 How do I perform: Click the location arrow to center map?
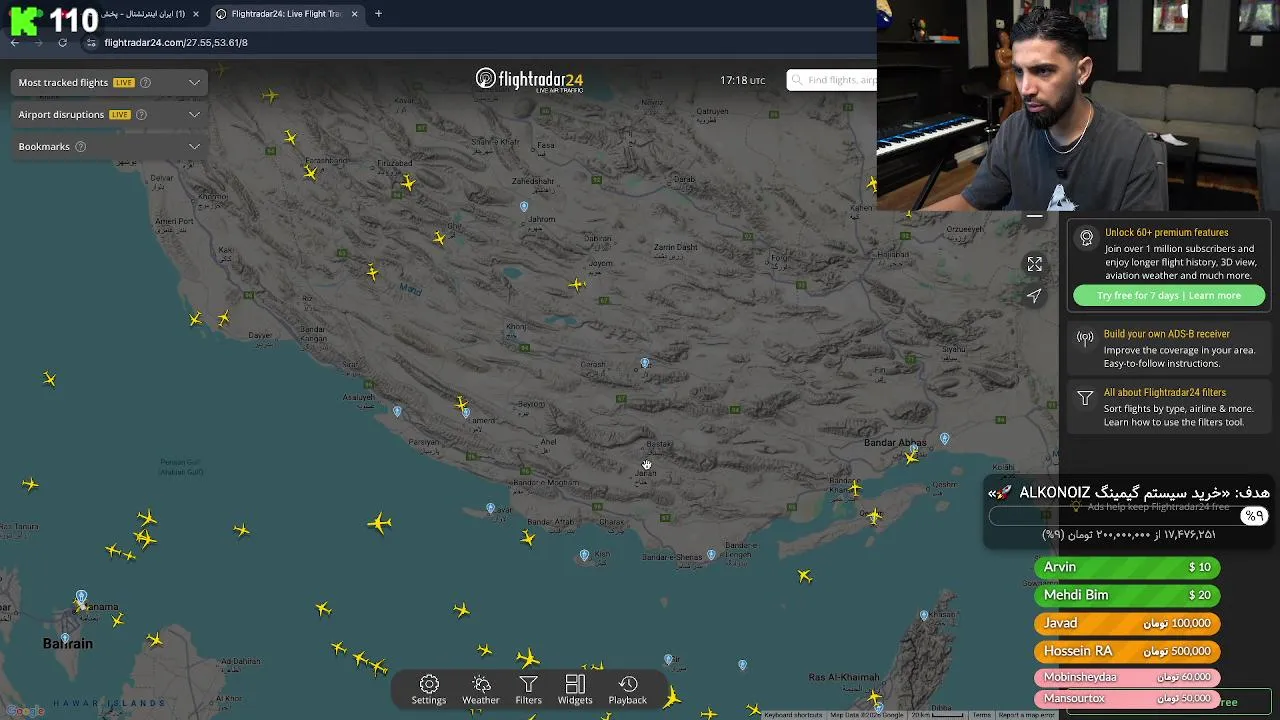[1035, 296]
